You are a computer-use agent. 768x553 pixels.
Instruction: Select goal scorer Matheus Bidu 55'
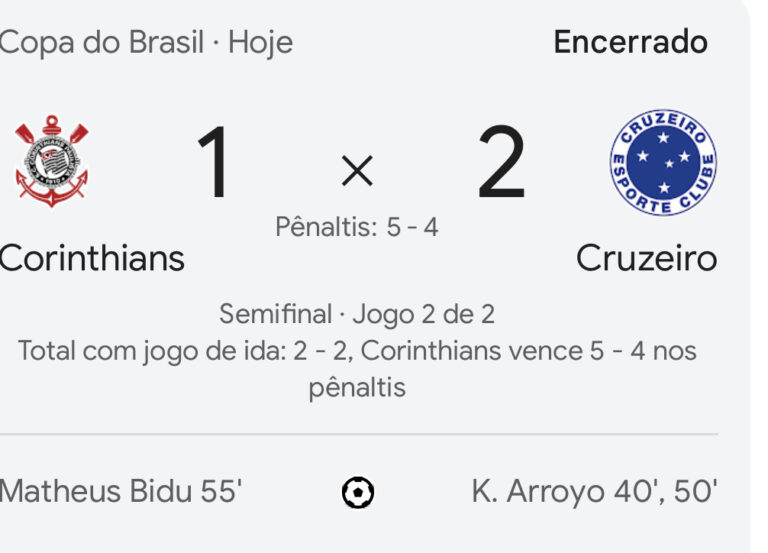click(x=120, y=492)
